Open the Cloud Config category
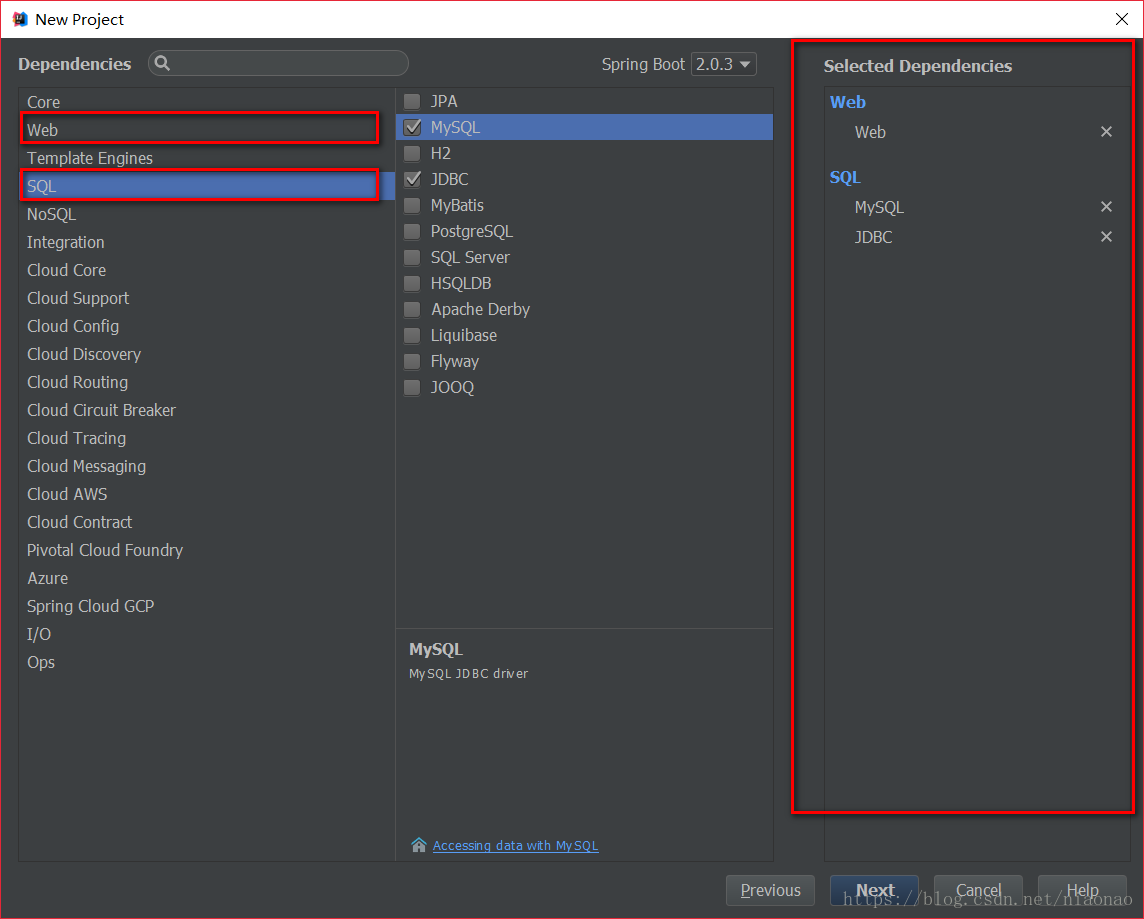Viewport: 1144px width, 919px height. click(x=206, y=326)
